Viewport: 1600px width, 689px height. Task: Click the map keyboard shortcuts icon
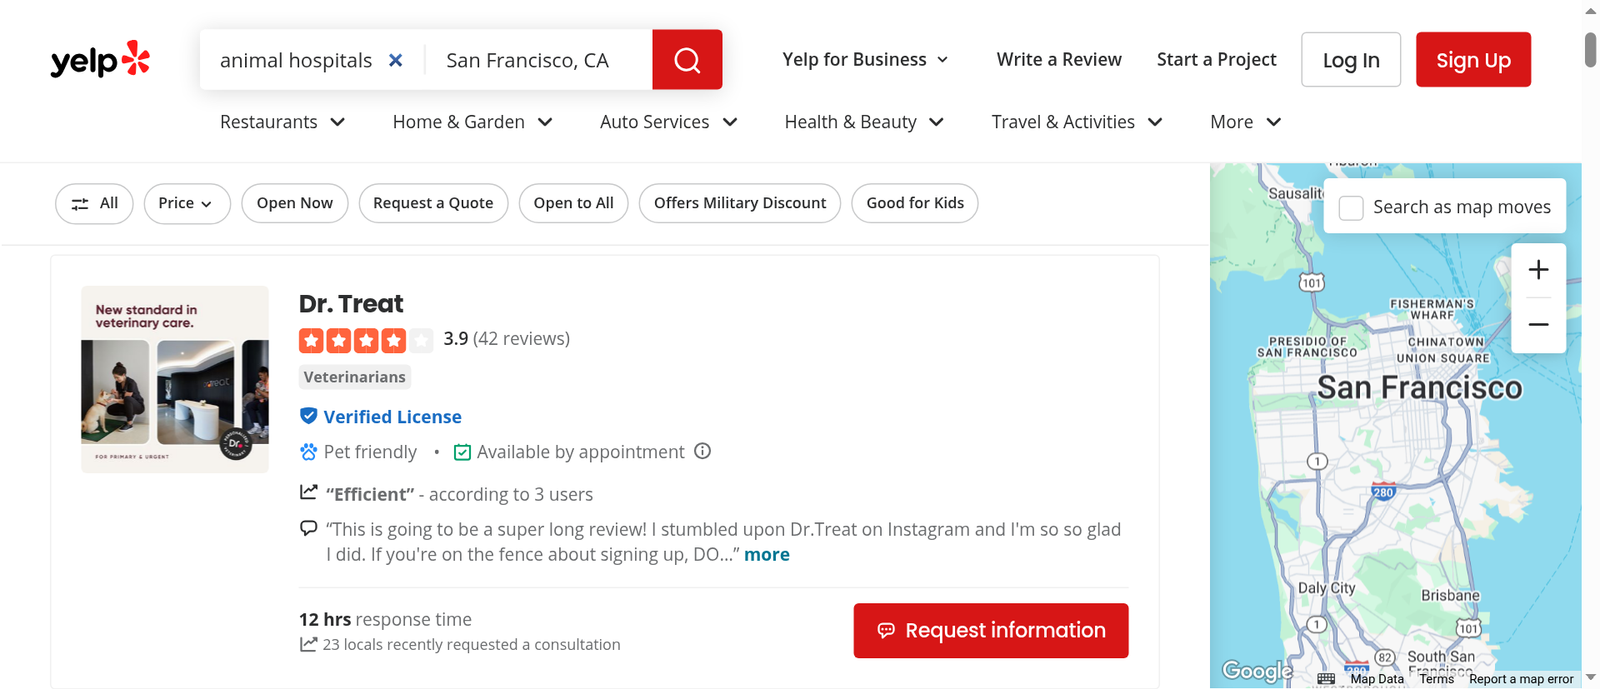pos(1326,679)
